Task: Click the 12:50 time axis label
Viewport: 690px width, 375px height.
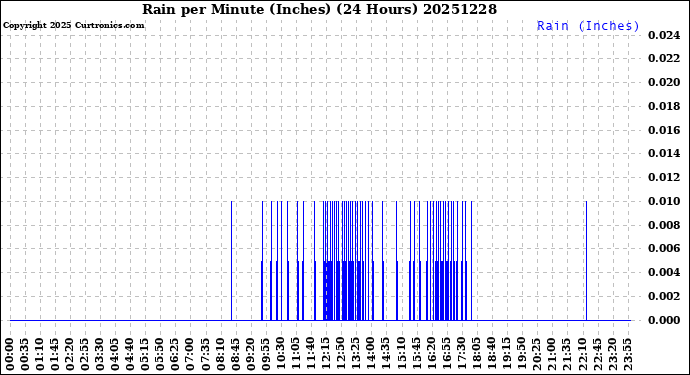Action: [341, 355]
